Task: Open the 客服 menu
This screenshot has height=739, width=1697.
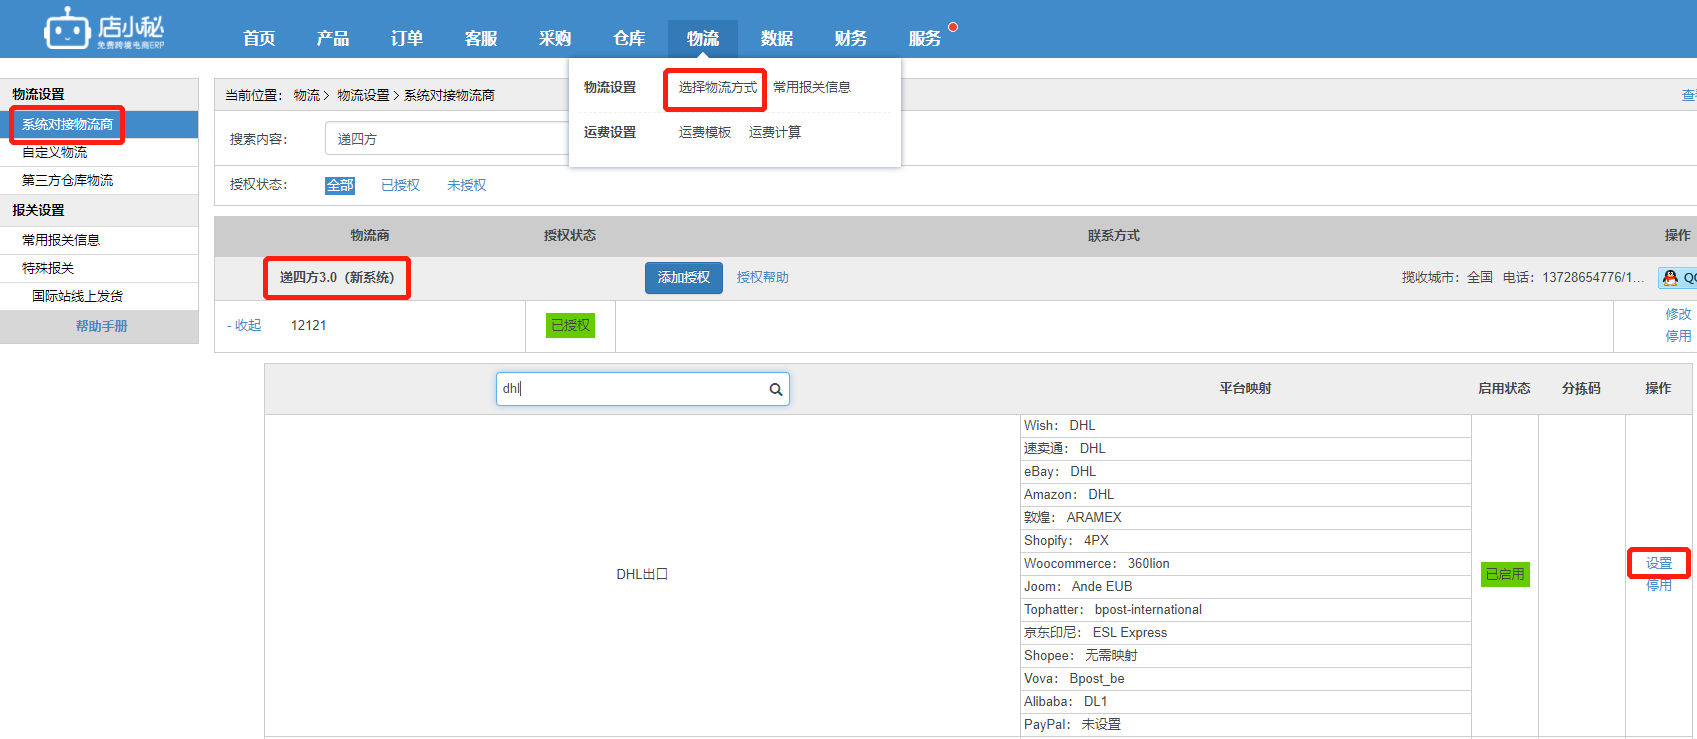Action: (481, 38)
